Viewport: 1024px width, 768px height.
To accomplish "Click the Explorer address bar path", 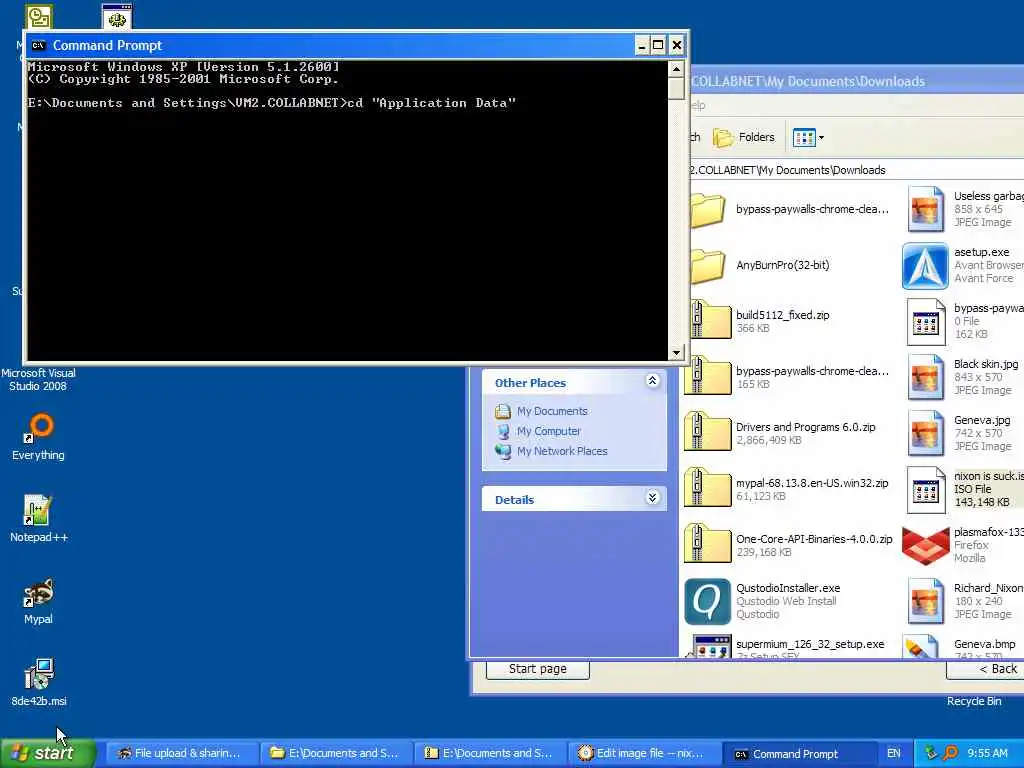I will 788,170.
